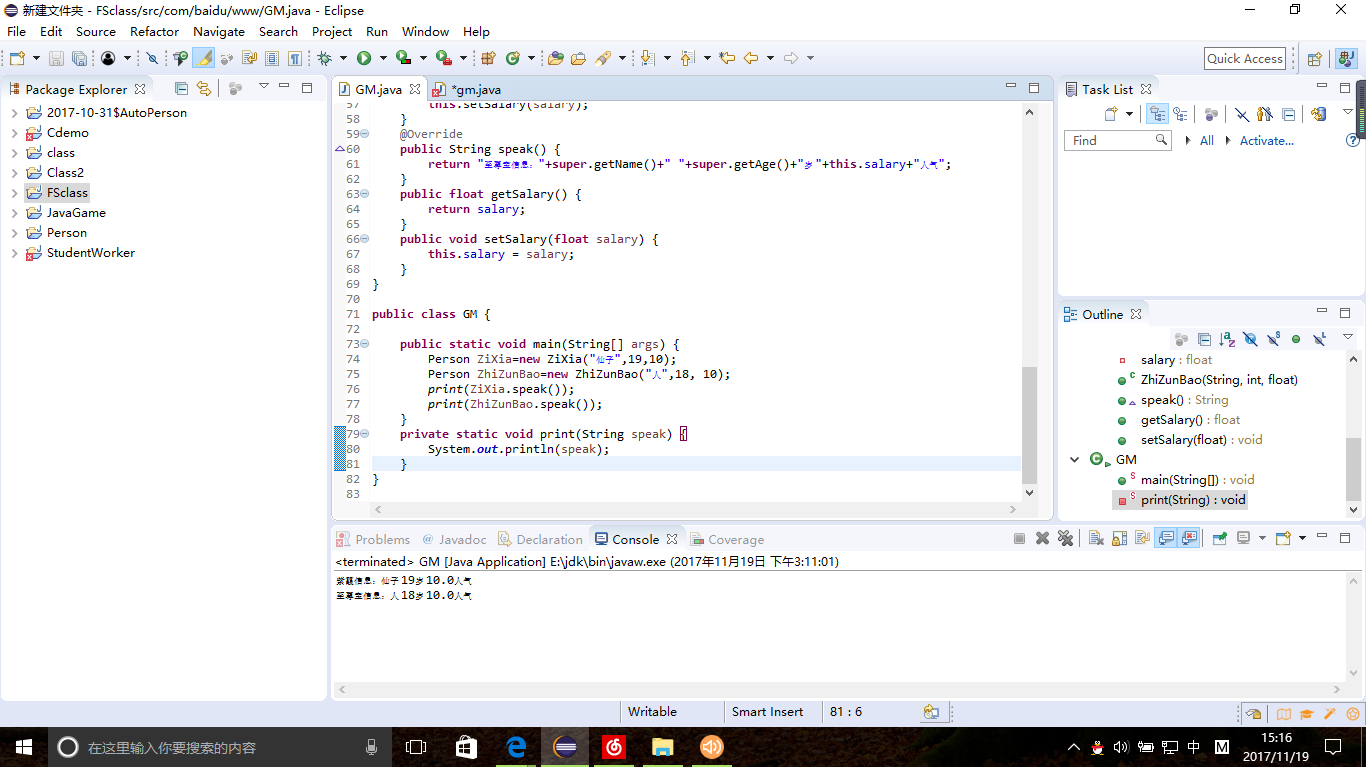This screenshot has height=767, width=1366.
Task: Click the Task List help question icon
Action: pos(1353,141)
